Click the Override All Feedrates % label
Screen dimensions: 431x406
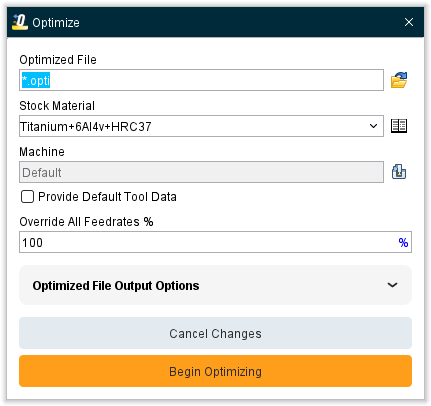pyautogui.click(x=86, y=222)
